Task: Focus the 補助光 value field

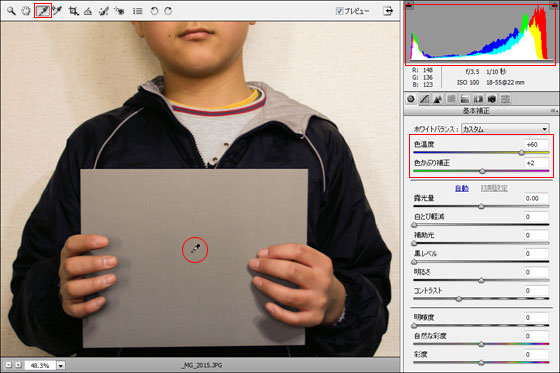Action: pyautogui.click(x=536, y=235)
